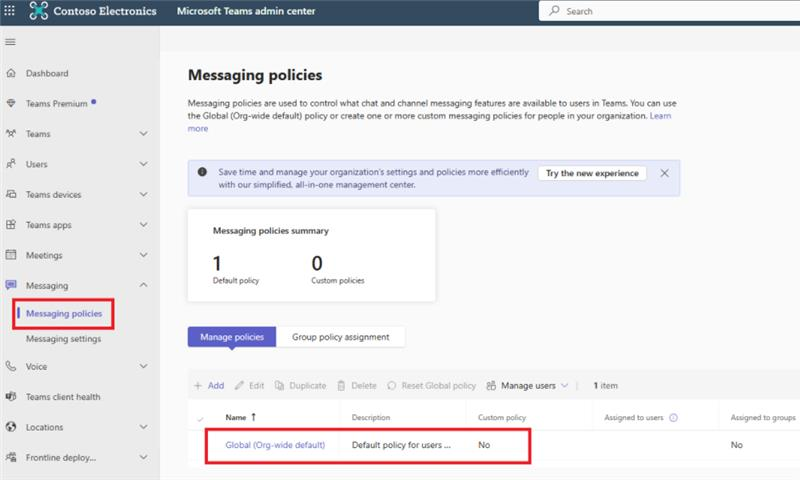Image resolution: width=800 pixels, height=480 pixels.
Task: Click the plus icon beside Add
Action: coord(198,386)
